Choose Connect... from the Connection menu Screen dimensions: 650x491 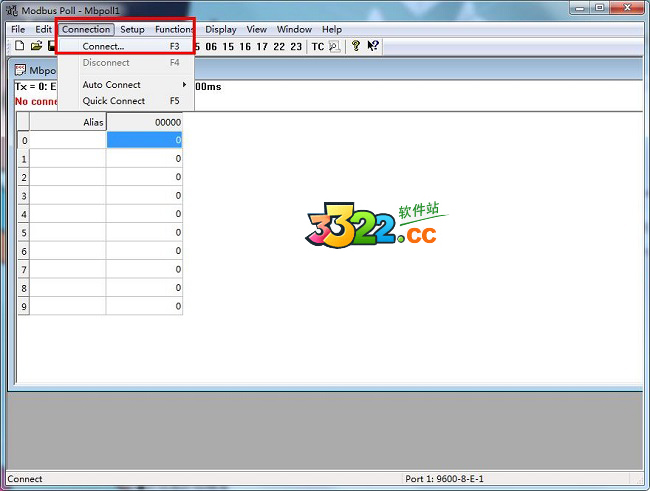coord(103,46)
